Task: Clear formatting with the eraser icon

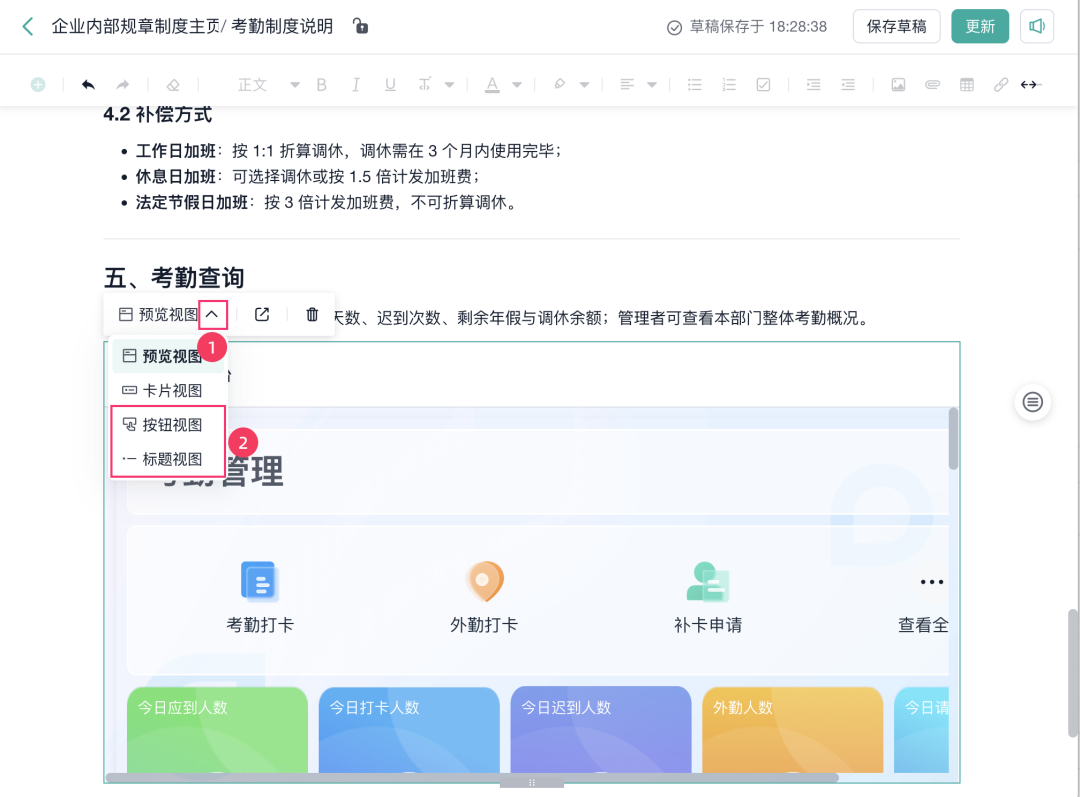Action: click(x=173, y=85)
